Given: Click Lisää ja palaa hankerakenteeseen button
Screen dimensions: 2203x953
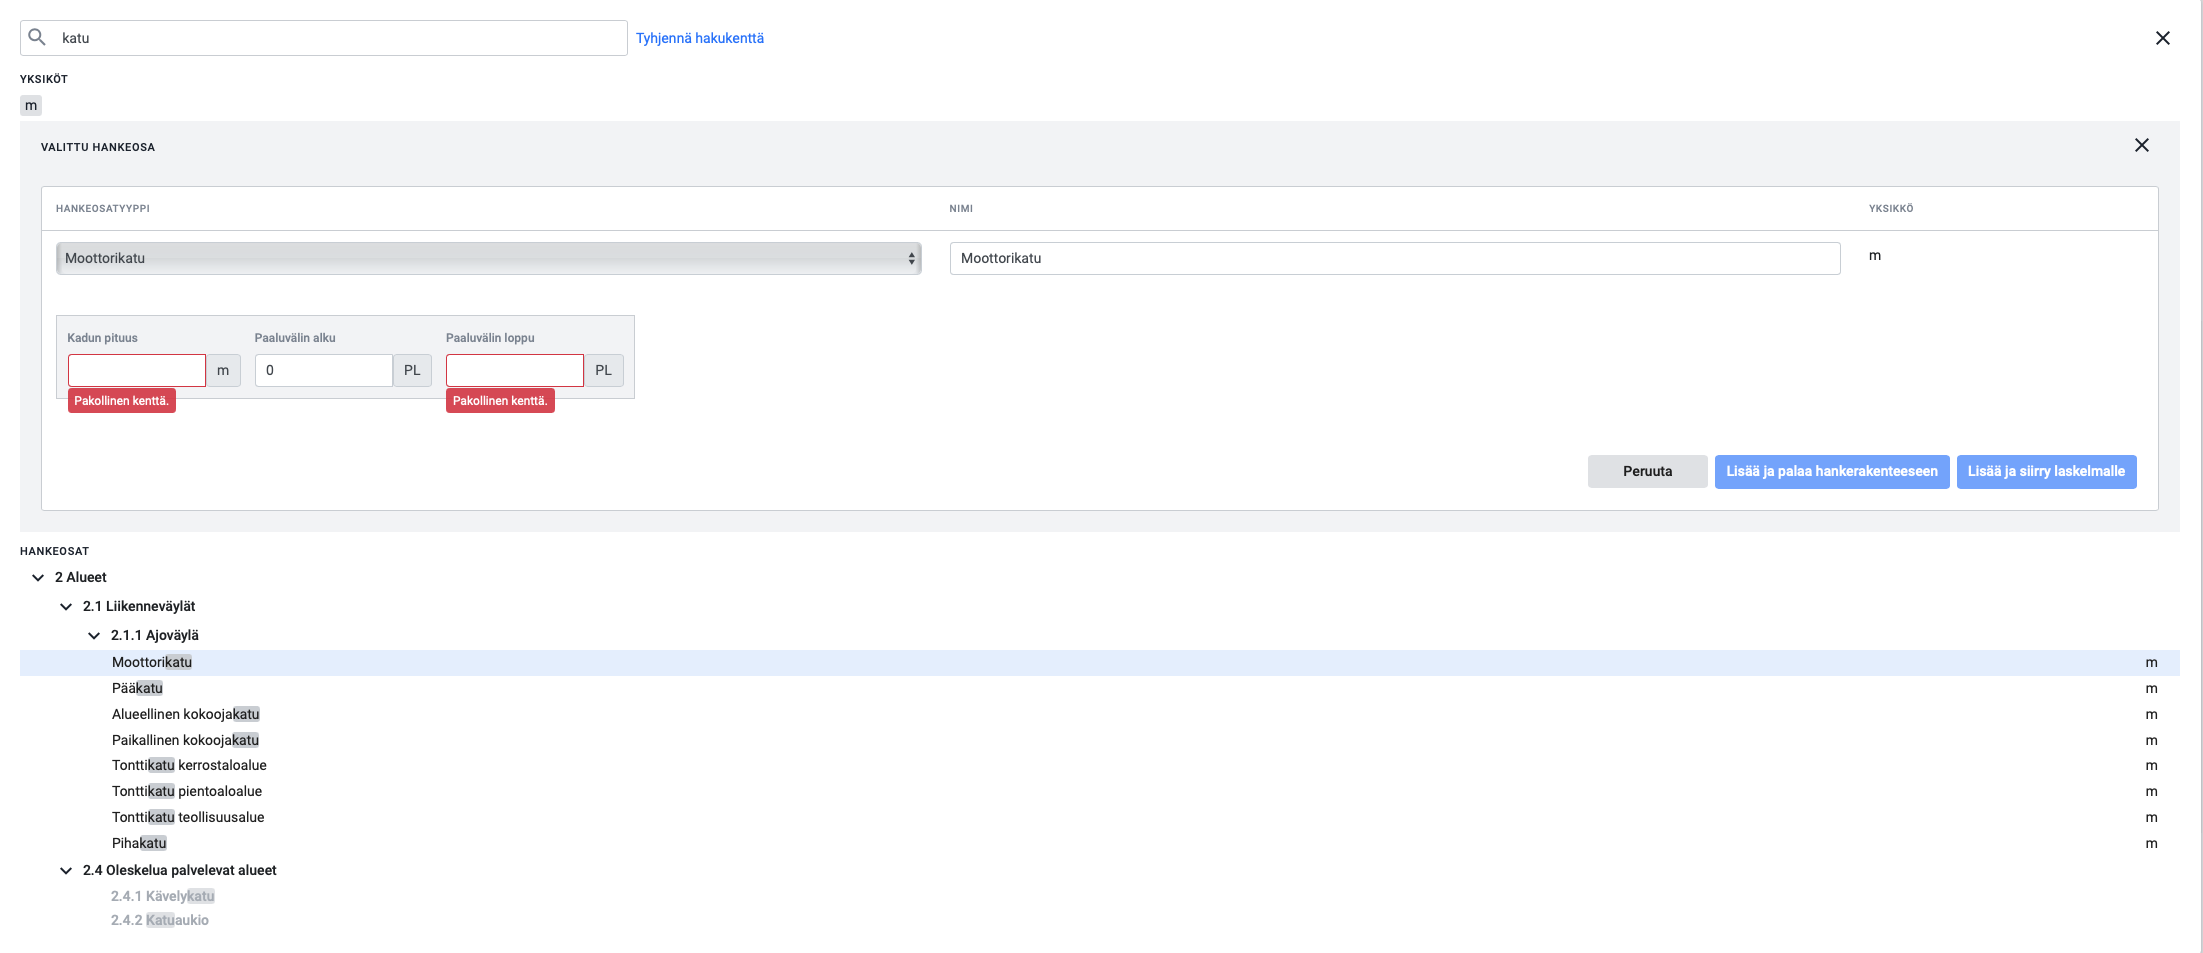Looking at the screenshot, I should click(1832, 471).
